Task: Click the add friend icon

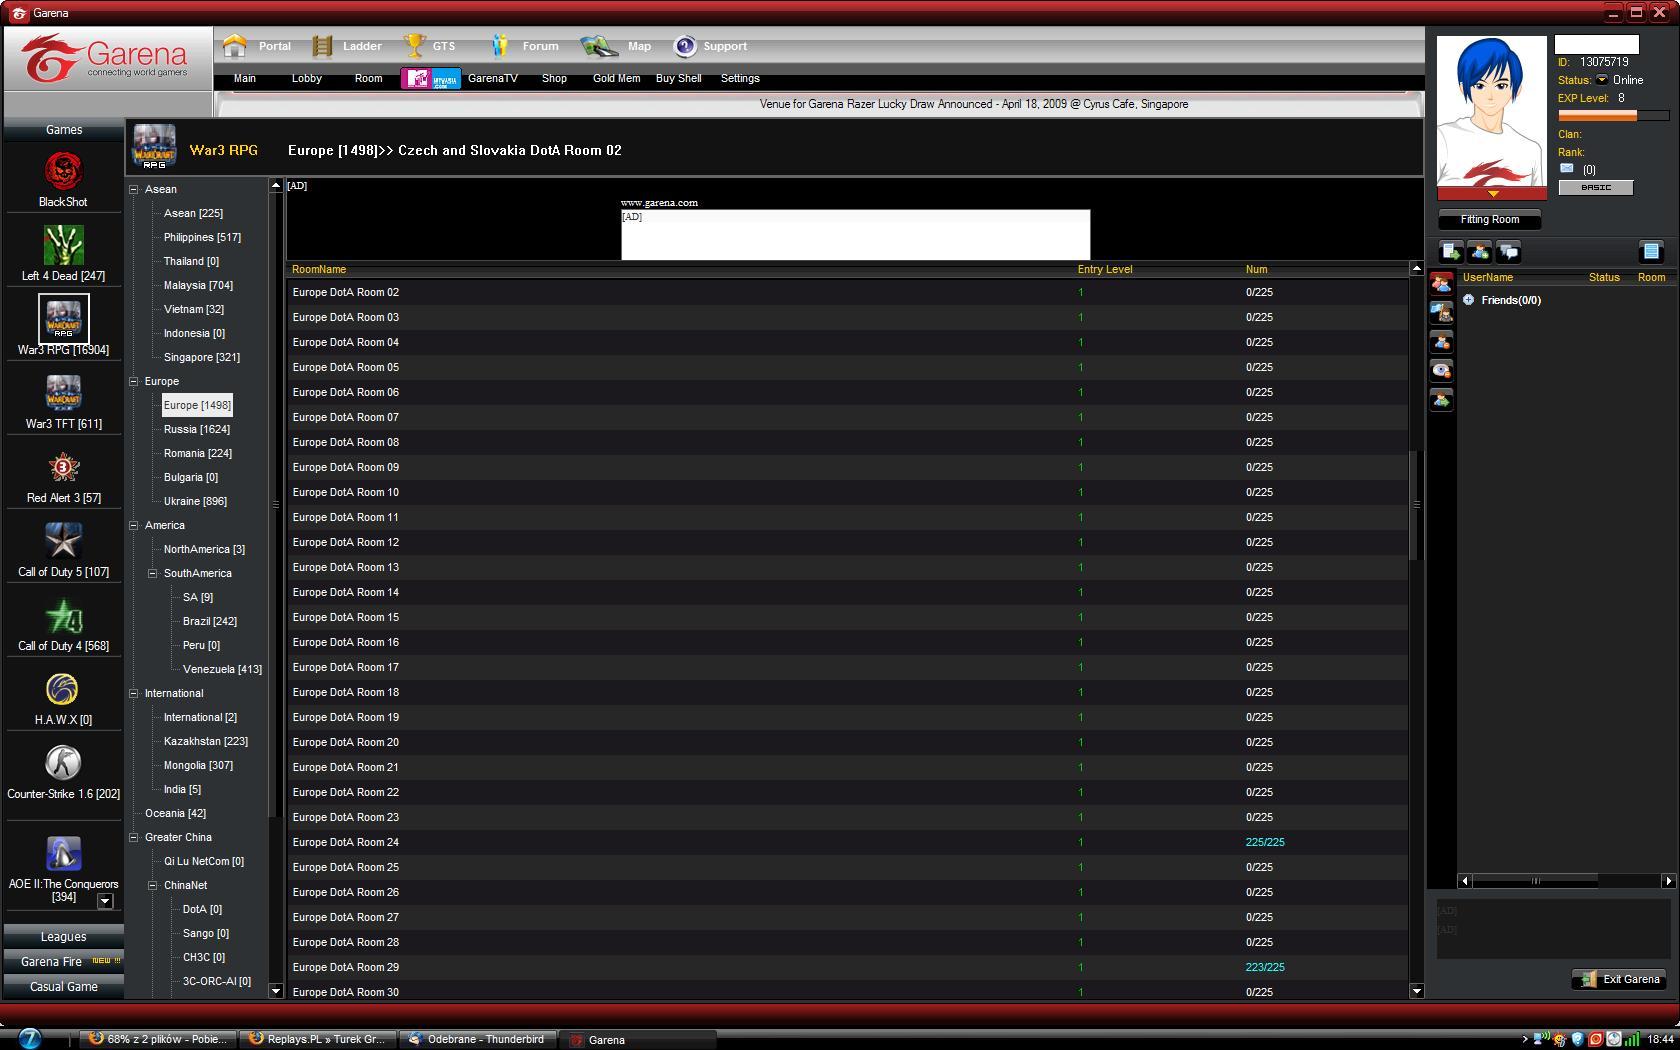Action: click(1479, 252)
